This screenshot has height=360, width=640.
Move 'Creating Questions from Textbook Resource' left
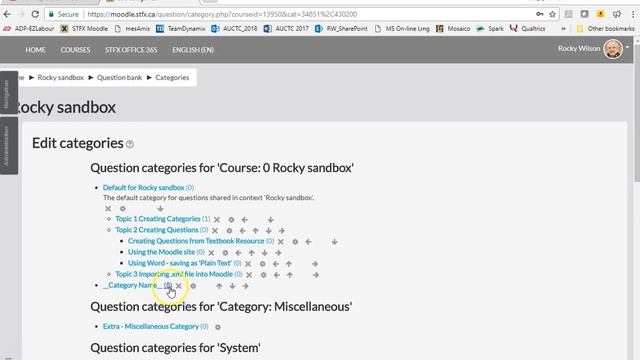(x=308, y=242)
